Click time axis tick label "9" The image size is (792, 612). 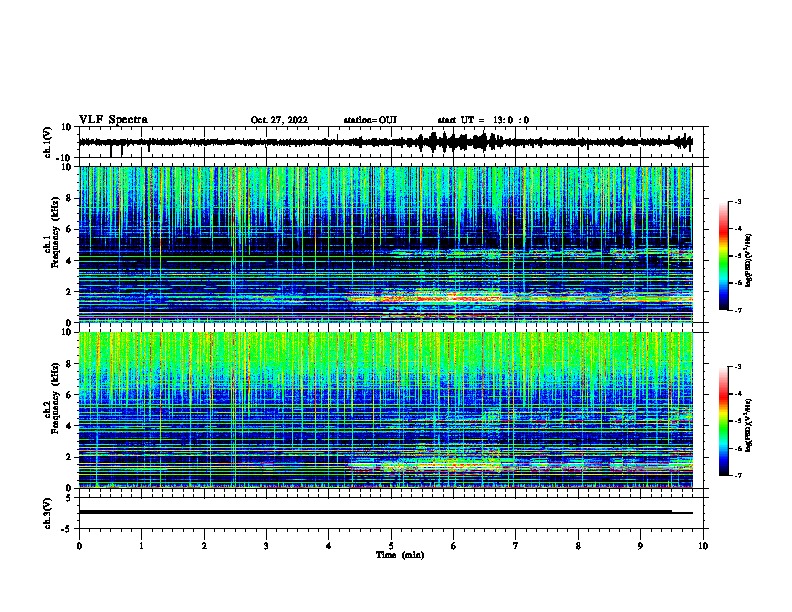[640, 546]
